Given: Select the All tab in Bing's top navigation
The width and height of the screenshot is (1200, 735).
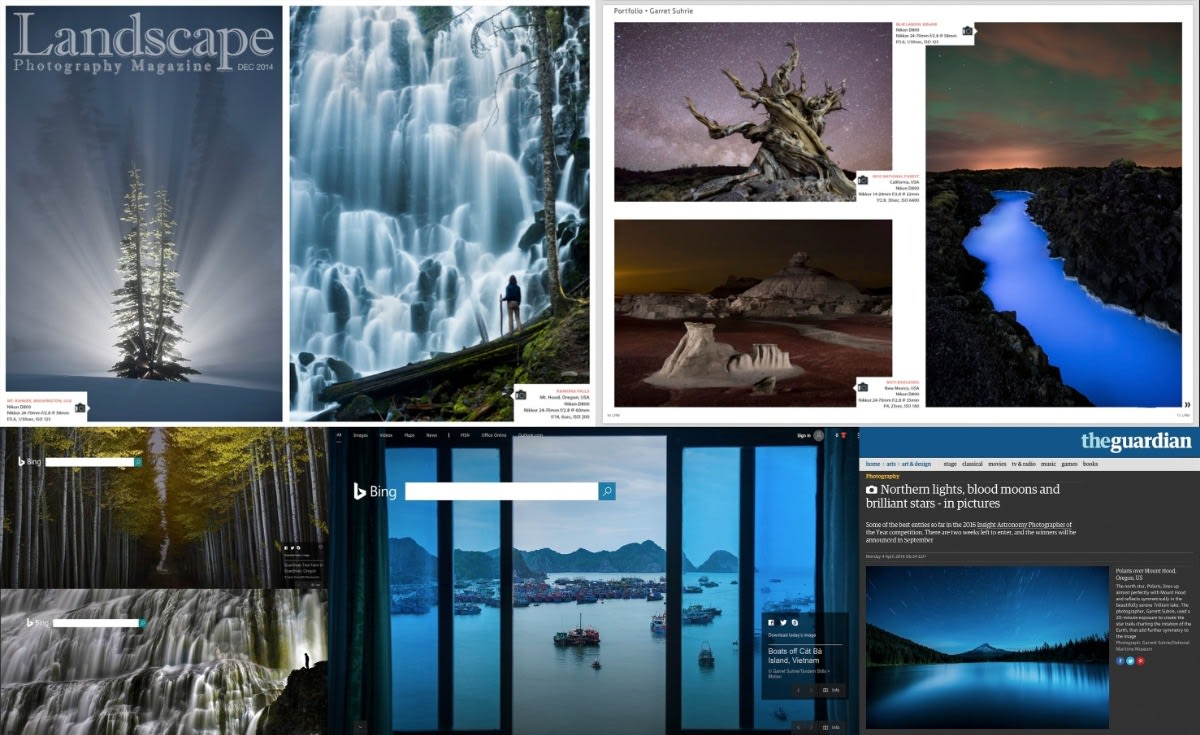Looking at the screenshot, I should coord(339,435).
